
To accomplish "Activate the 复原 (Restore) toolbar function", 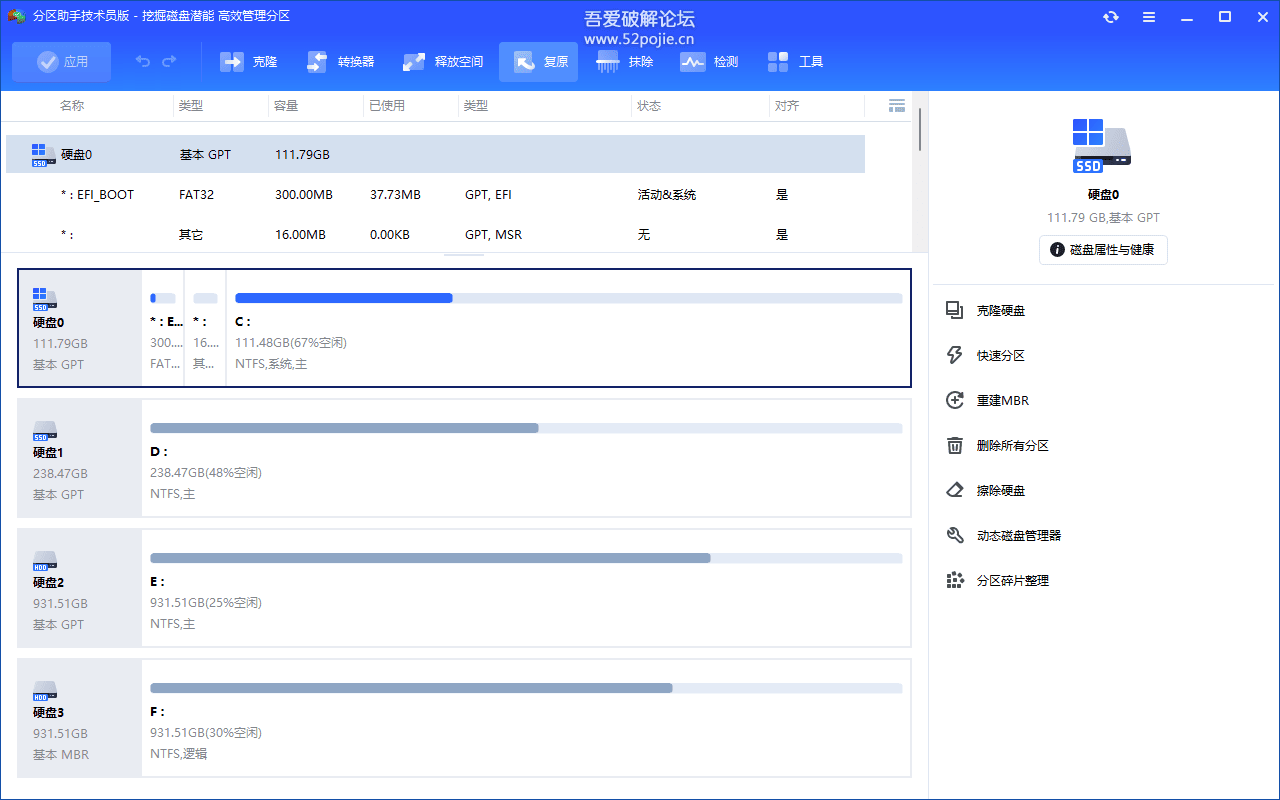I will [539, 61].
